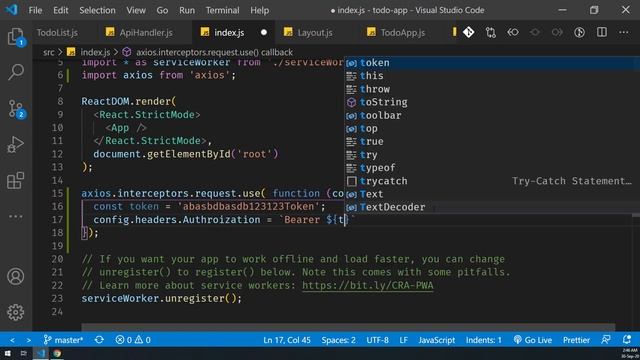Click the GitLens diamond icon in editor toolbar
The image size is (640, 360).
click(x=469, y=32)
